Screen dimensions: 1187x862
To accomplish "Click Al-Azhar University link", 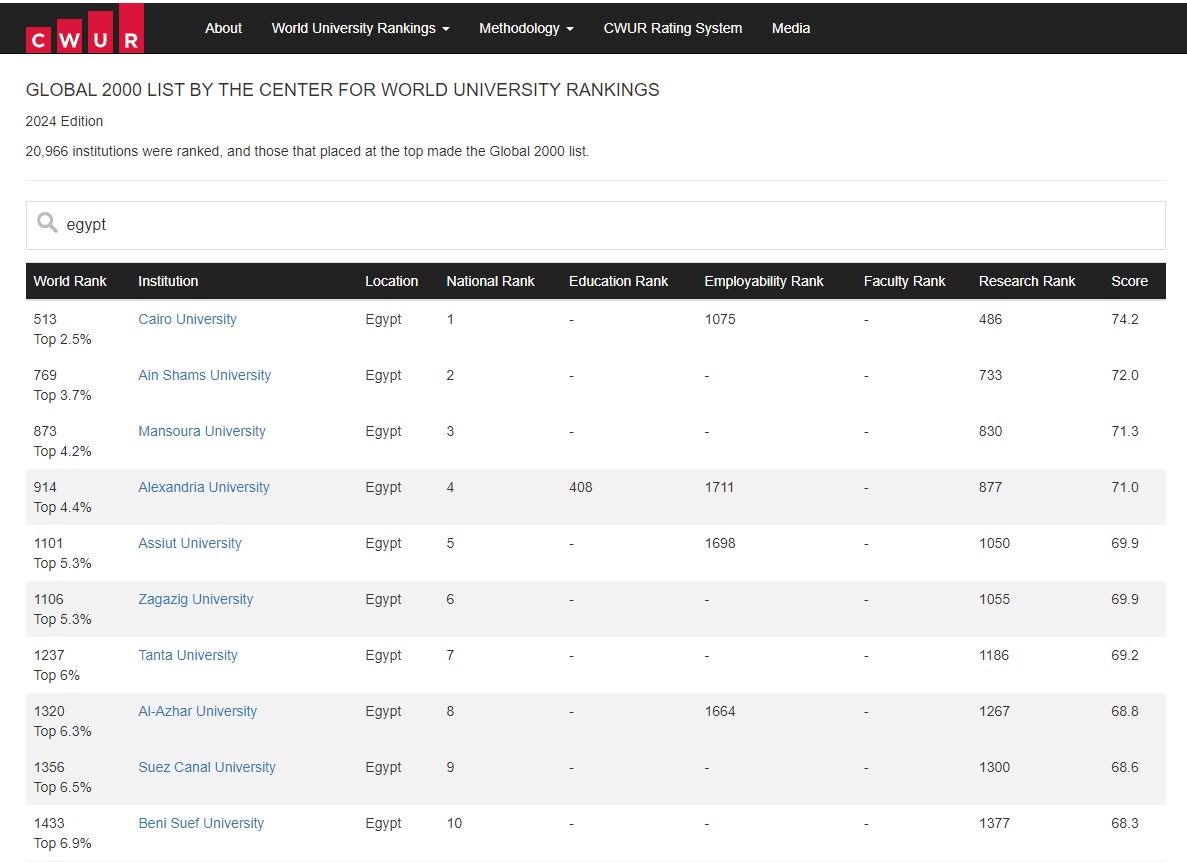I will (197, 711).
